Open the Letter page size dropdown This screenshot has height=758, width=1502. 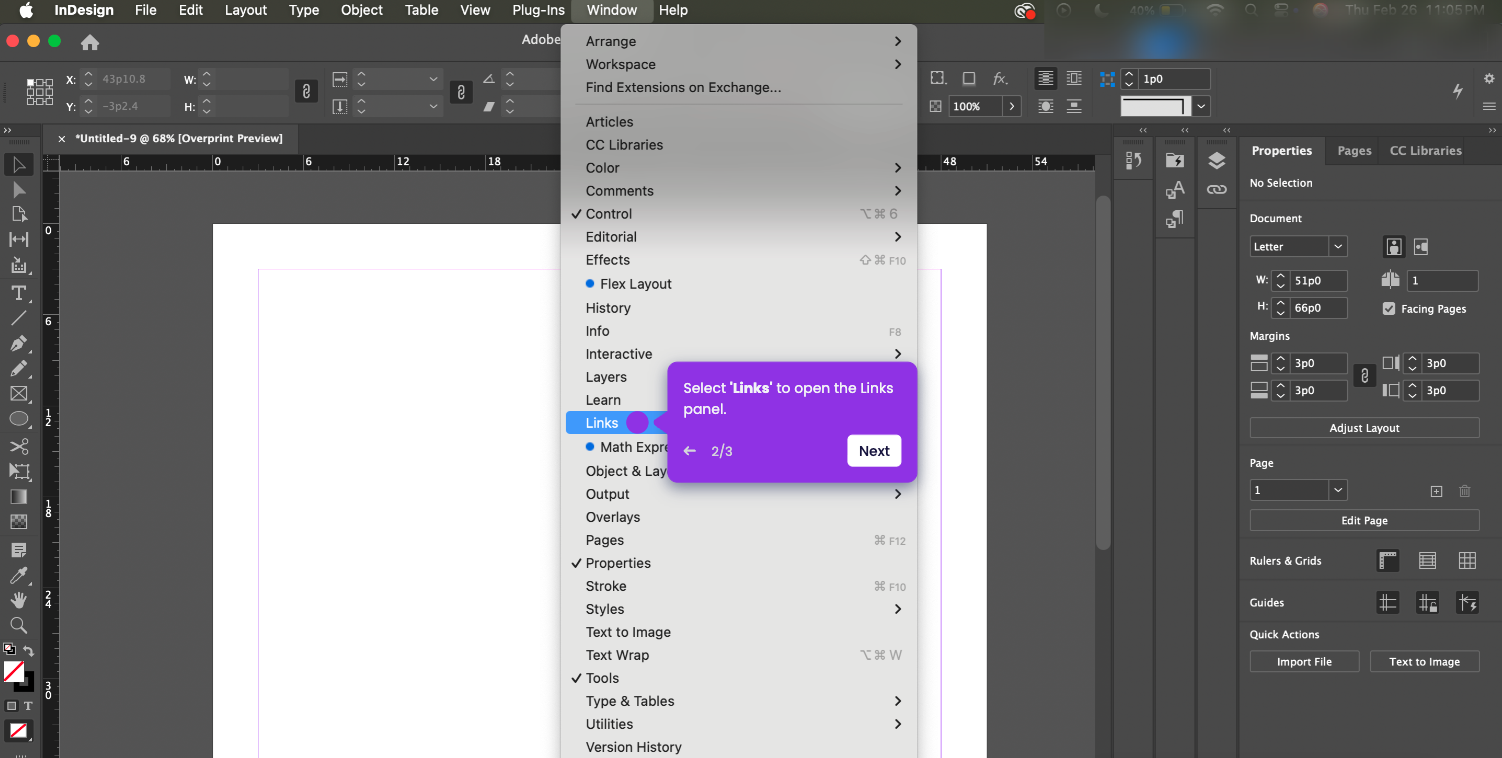point(1338,246)
